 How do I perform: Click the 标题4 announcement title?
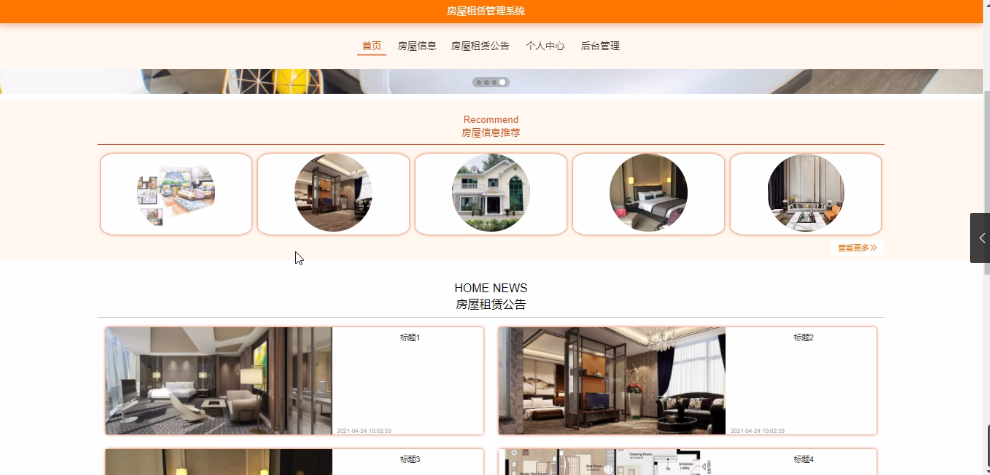(x=803, y=459)
